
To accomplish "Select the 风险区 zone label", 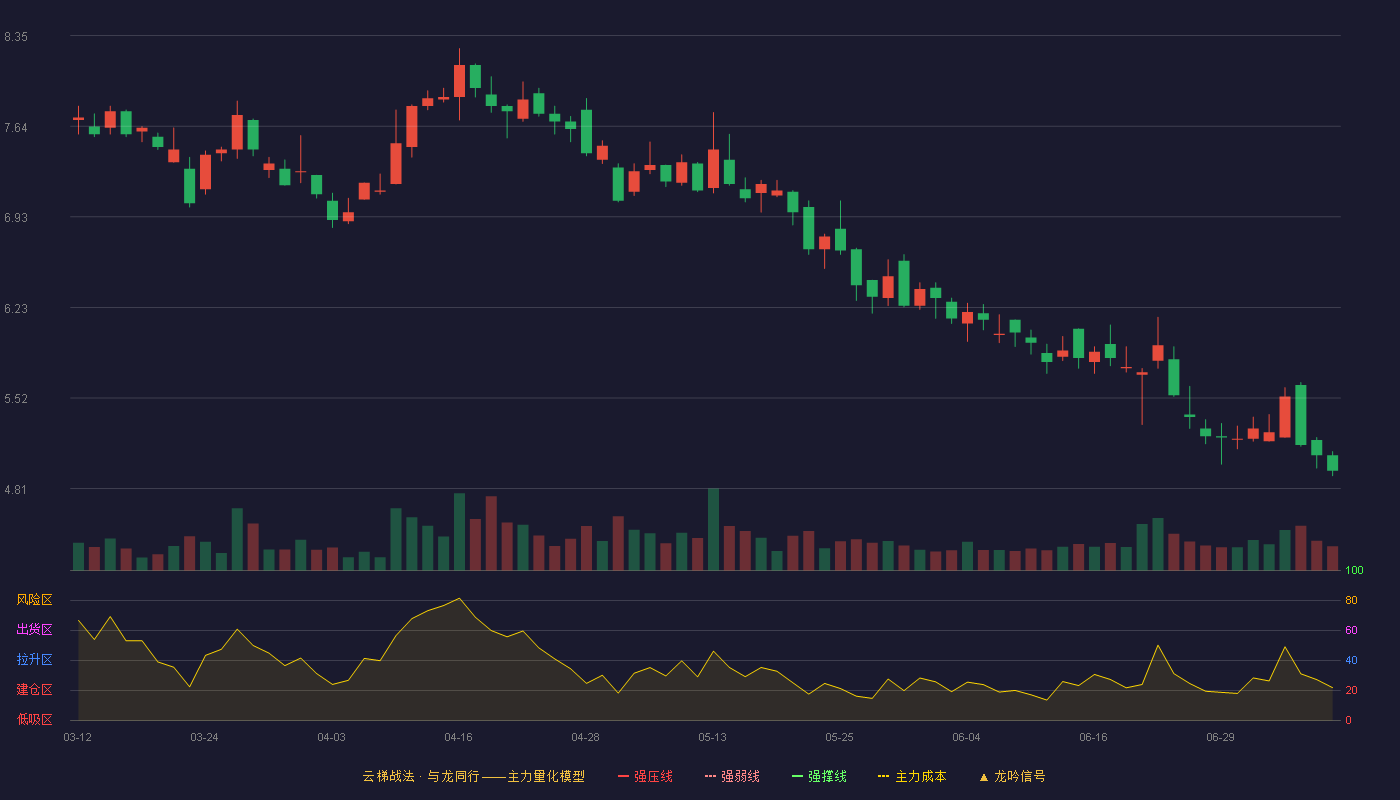I will [x=34, y=600].
